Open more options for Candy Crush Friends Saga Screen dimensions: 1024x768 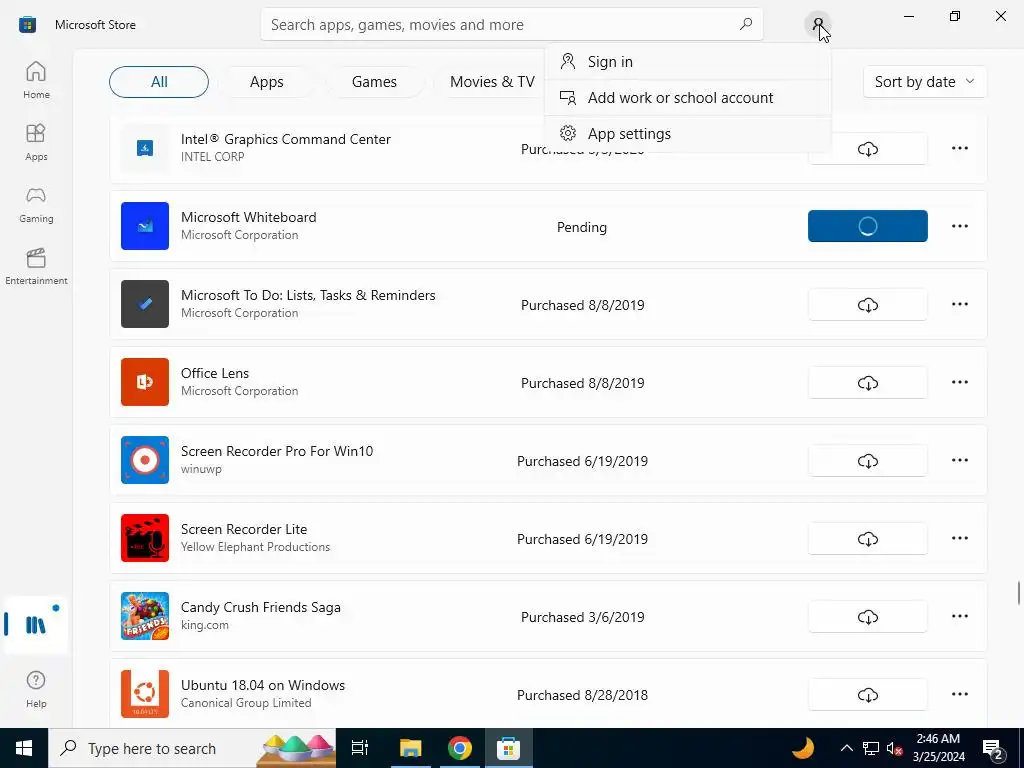pos(959,616)
